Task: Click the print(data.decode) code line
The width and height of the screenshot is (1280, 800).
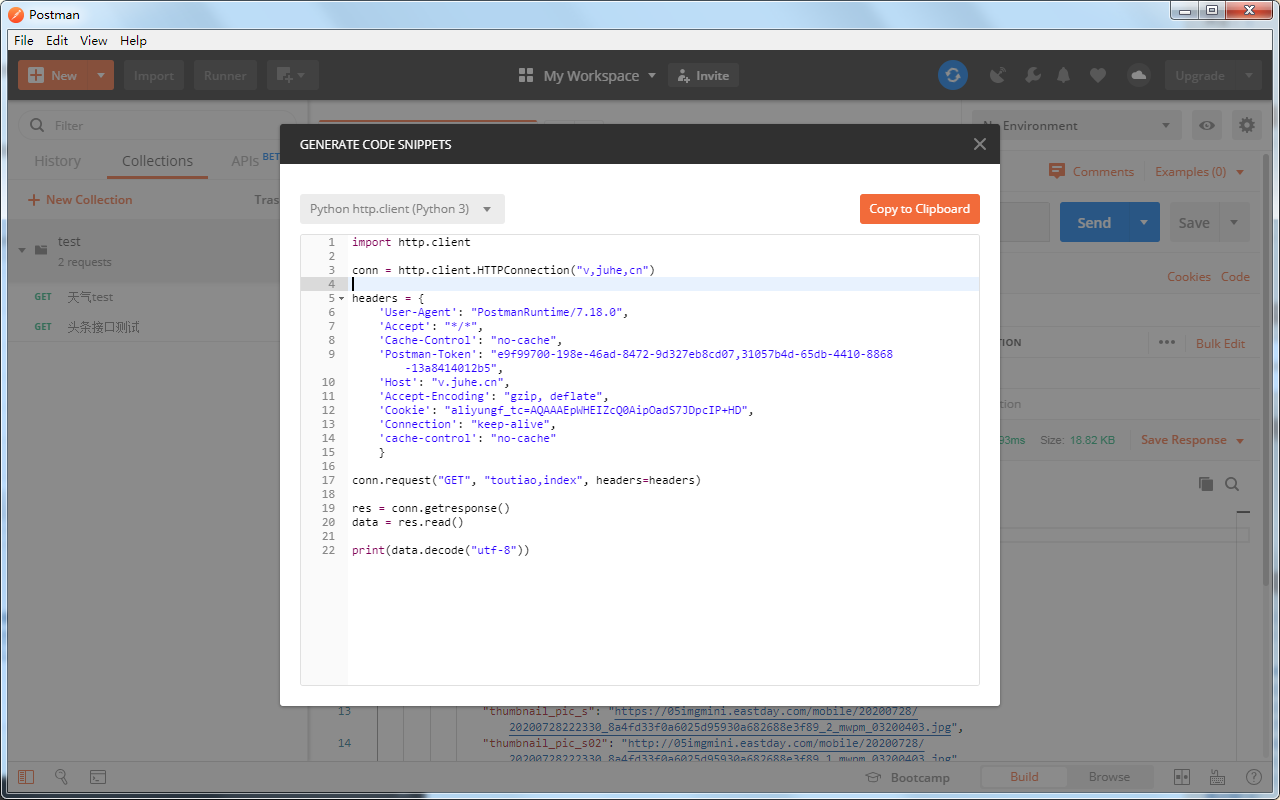Action: coord(440,550)
